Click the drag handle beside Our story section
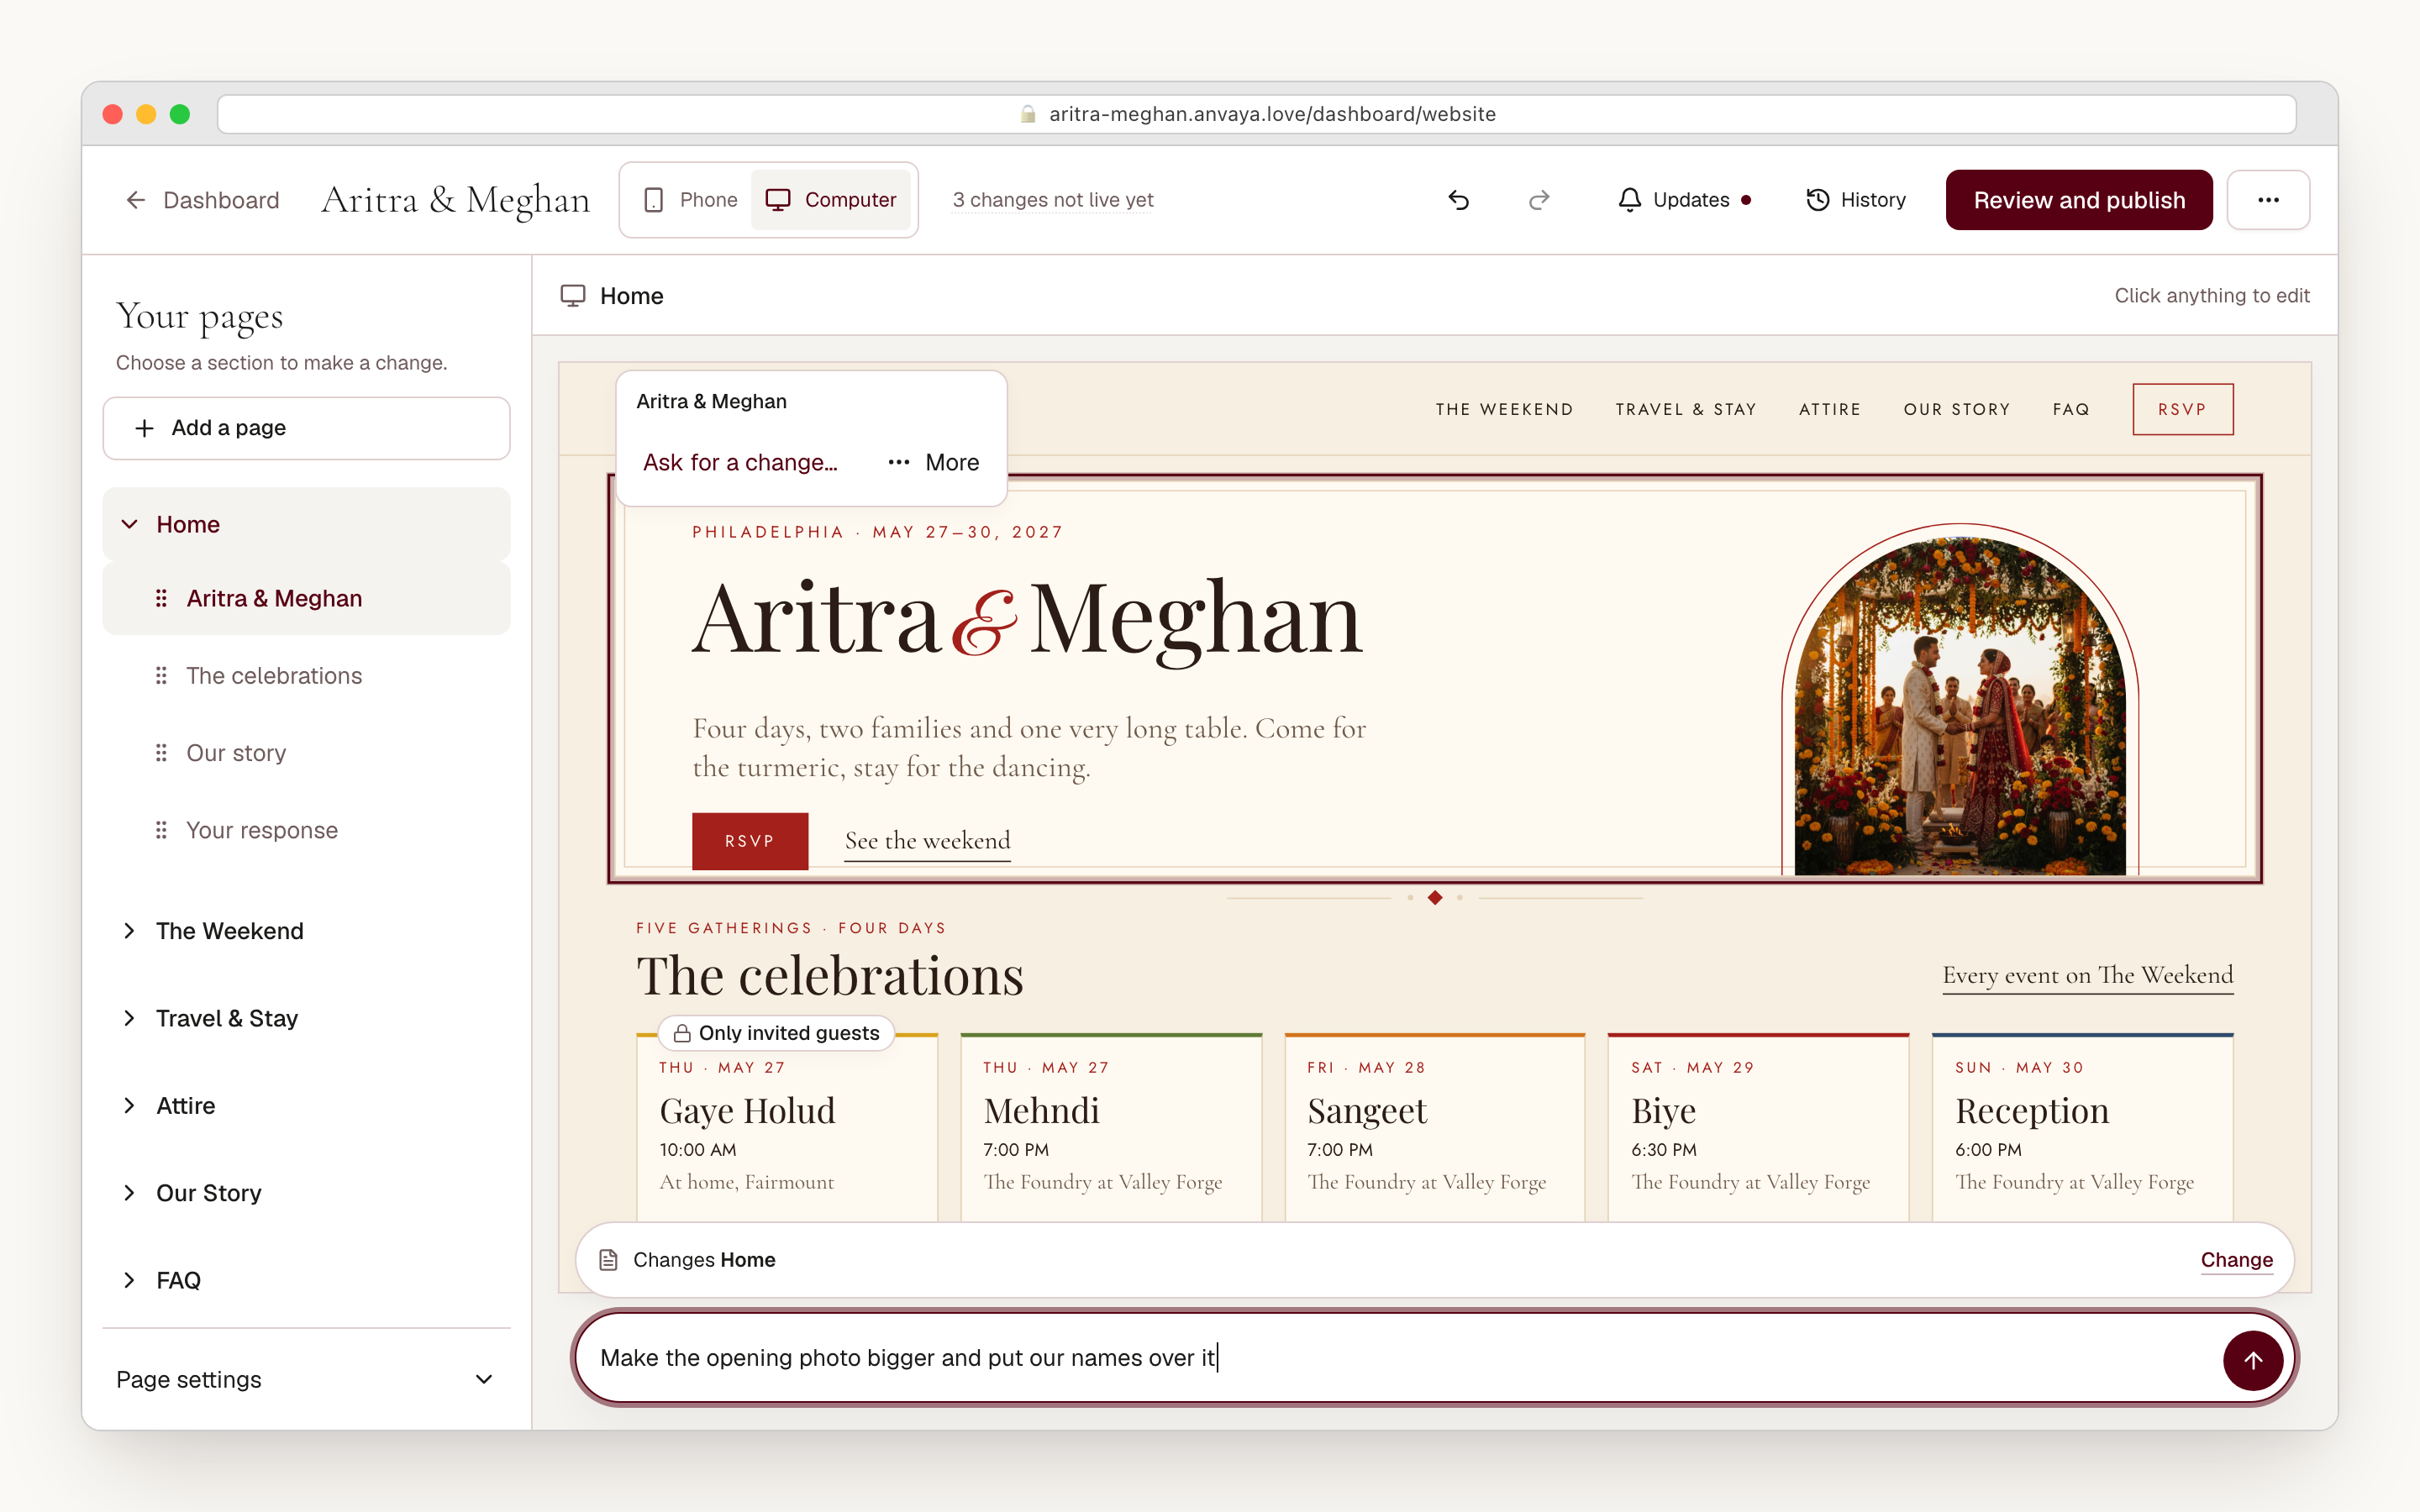This screenshot has height=1512, width=2420. point(161,753)
